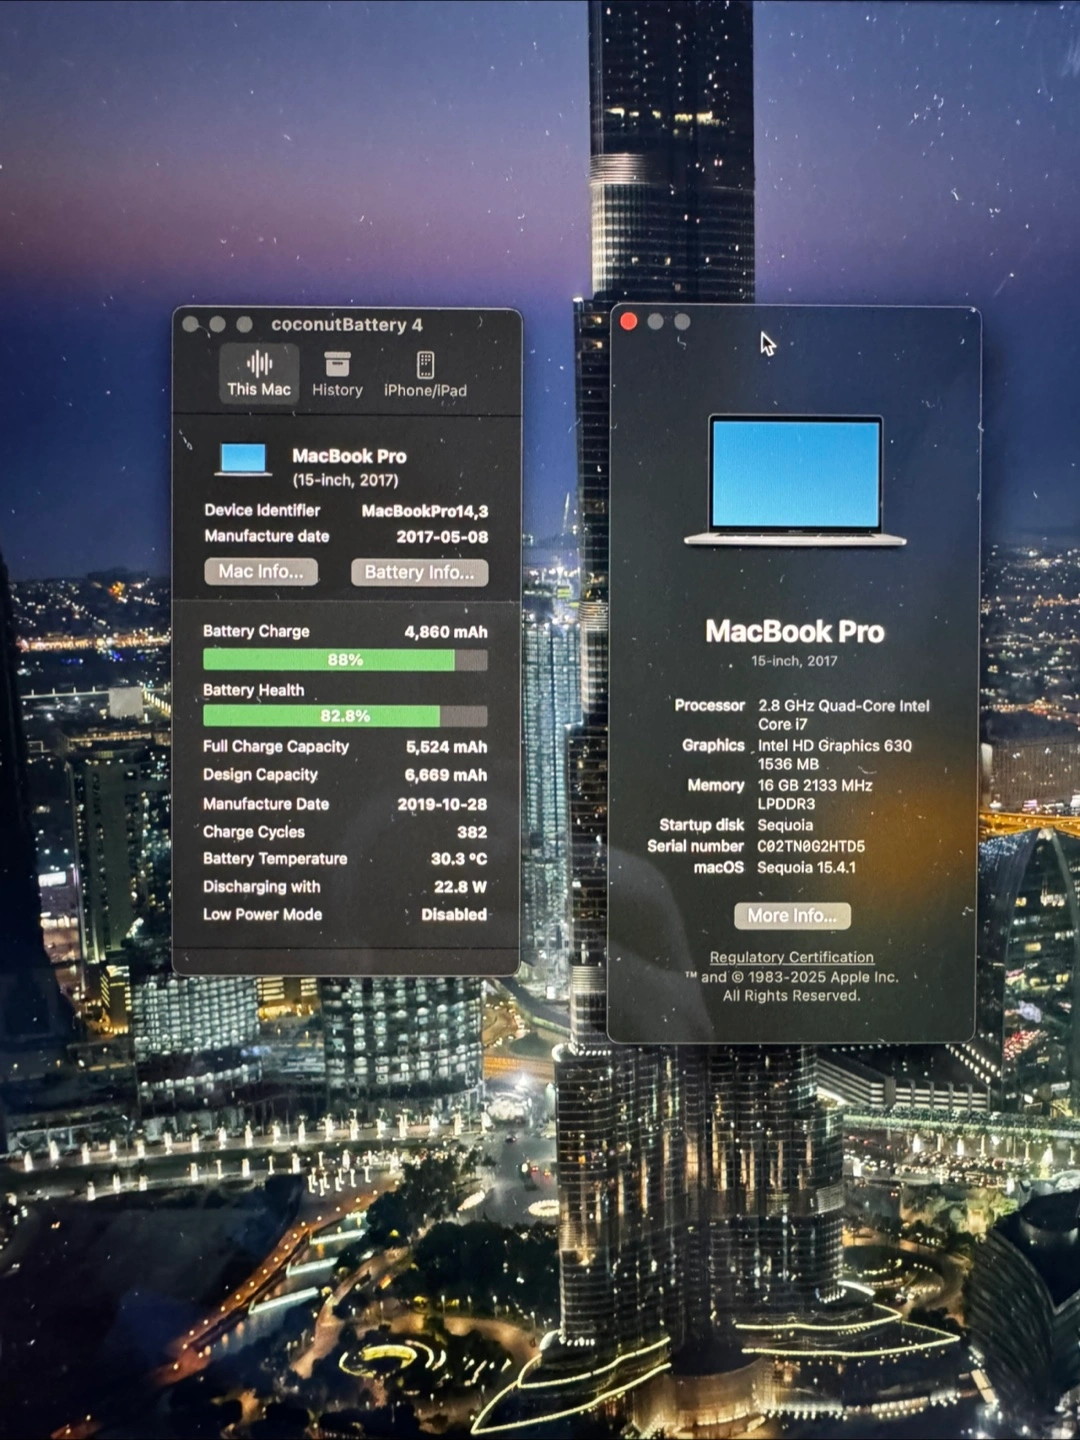Screen dimensions: 1080x1440
Task: Select the "6,669 mAh" value
Action: click(446, 775)
